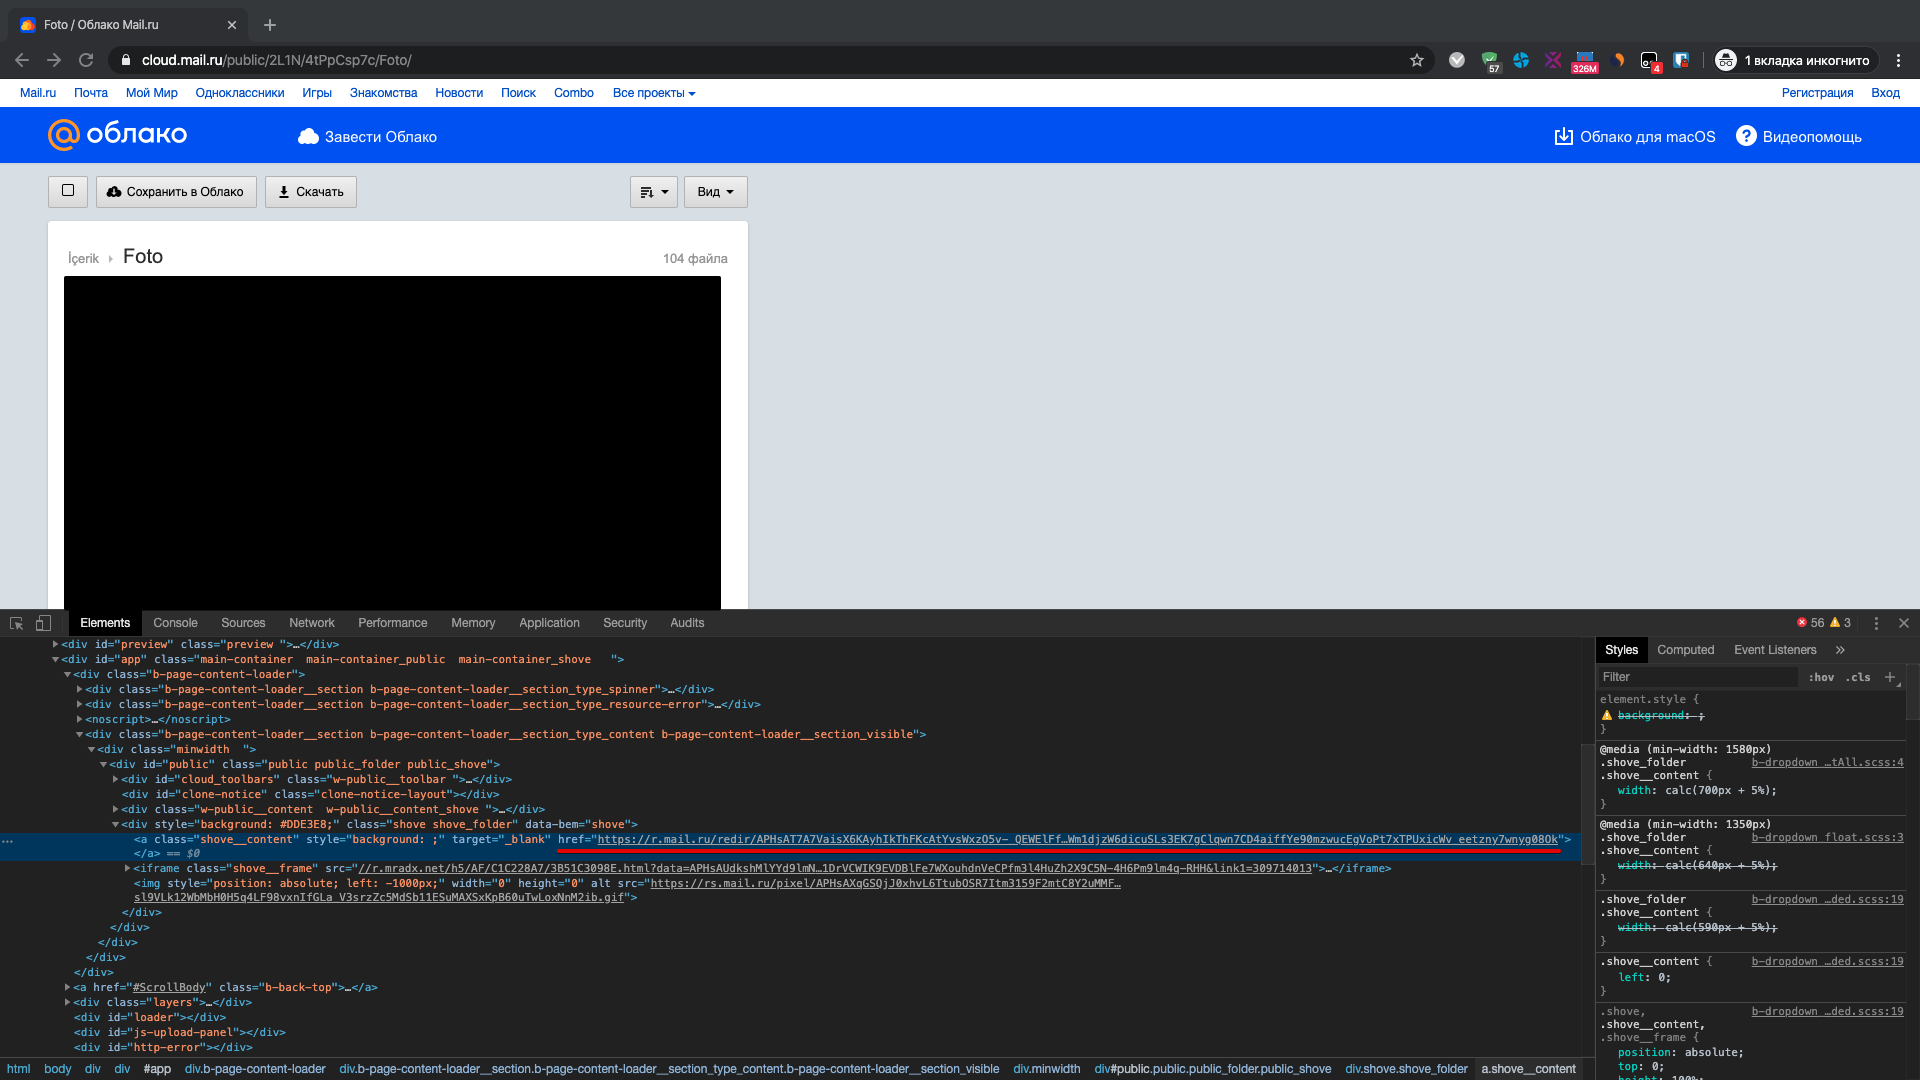
Task: Select the inspect element tool in DevTools
Action: coord(16,623)
